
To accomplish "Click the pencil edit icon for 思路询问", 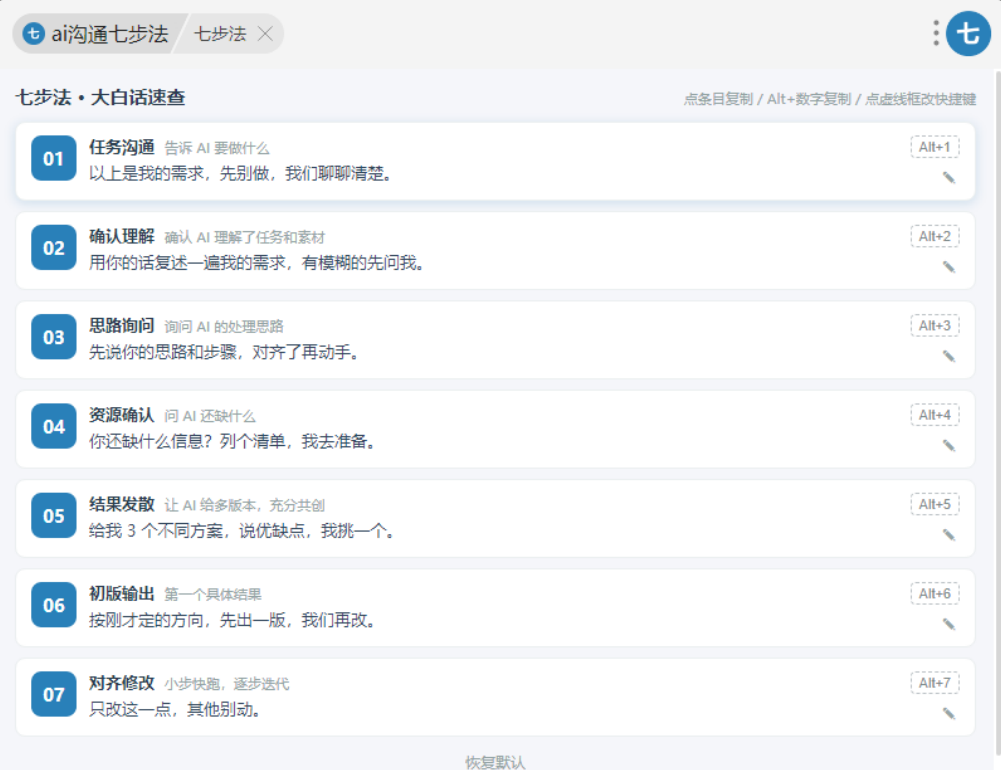I will point(949,356).
